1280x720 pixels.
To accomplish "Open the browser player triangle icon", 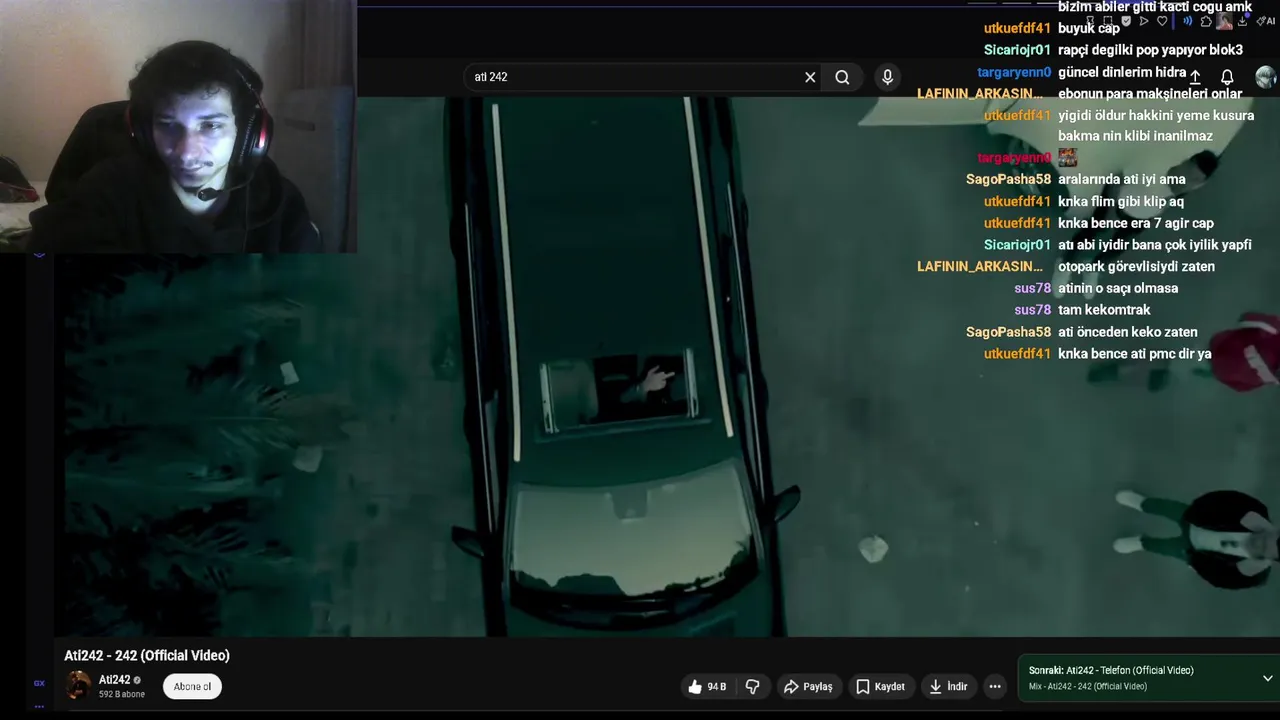I will (x=1144, y=21).
